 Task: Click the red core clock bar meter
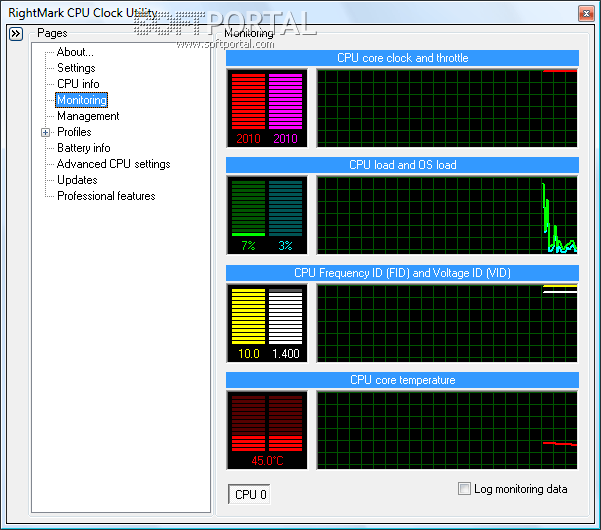click(248, 102)
